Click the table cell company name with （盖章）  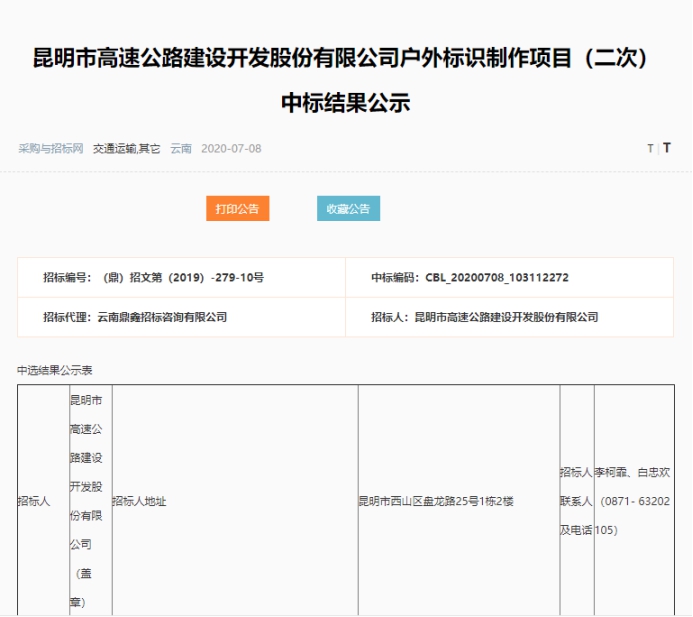[x=88, y=500]
